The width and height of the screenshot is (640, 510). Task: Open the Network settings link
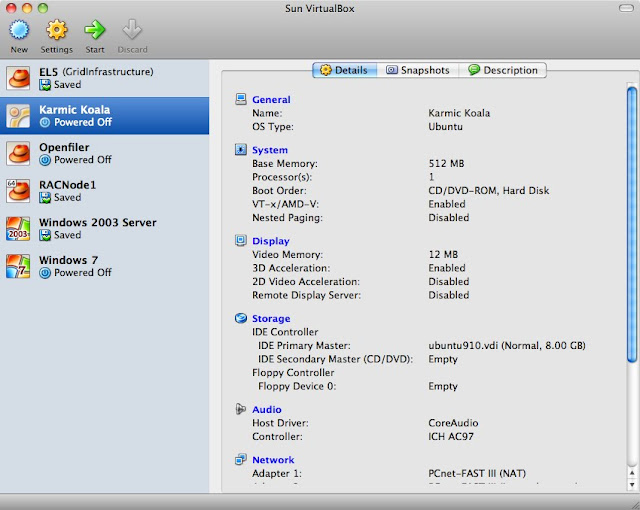click(273, 460)
